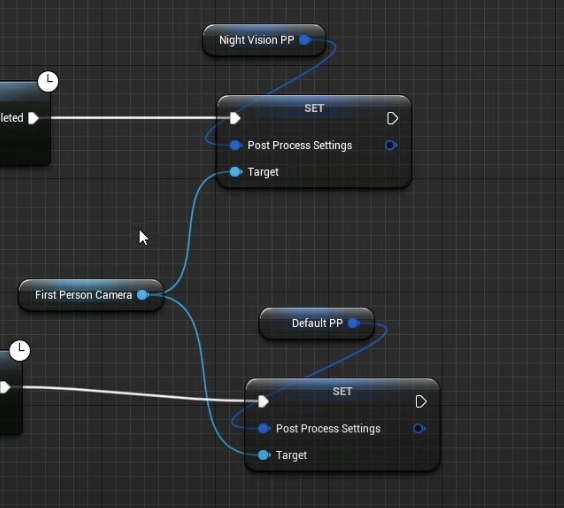Click lower Post Process Settings output pin
Viewport: 564px width, 508px height.
point(419,428)
